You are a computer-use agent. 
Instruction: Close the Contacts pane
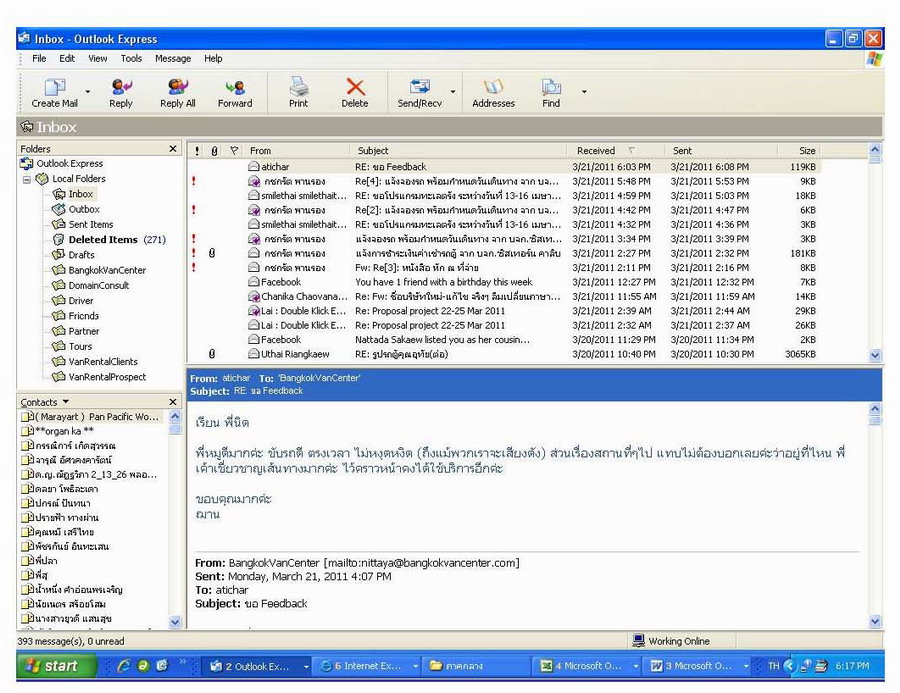(173, 401)
